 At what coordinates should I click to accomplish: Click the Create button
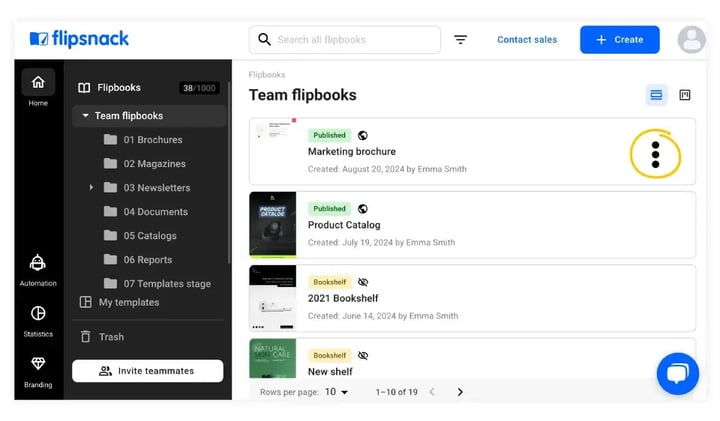pyautogui.click(x=619, y=40)
